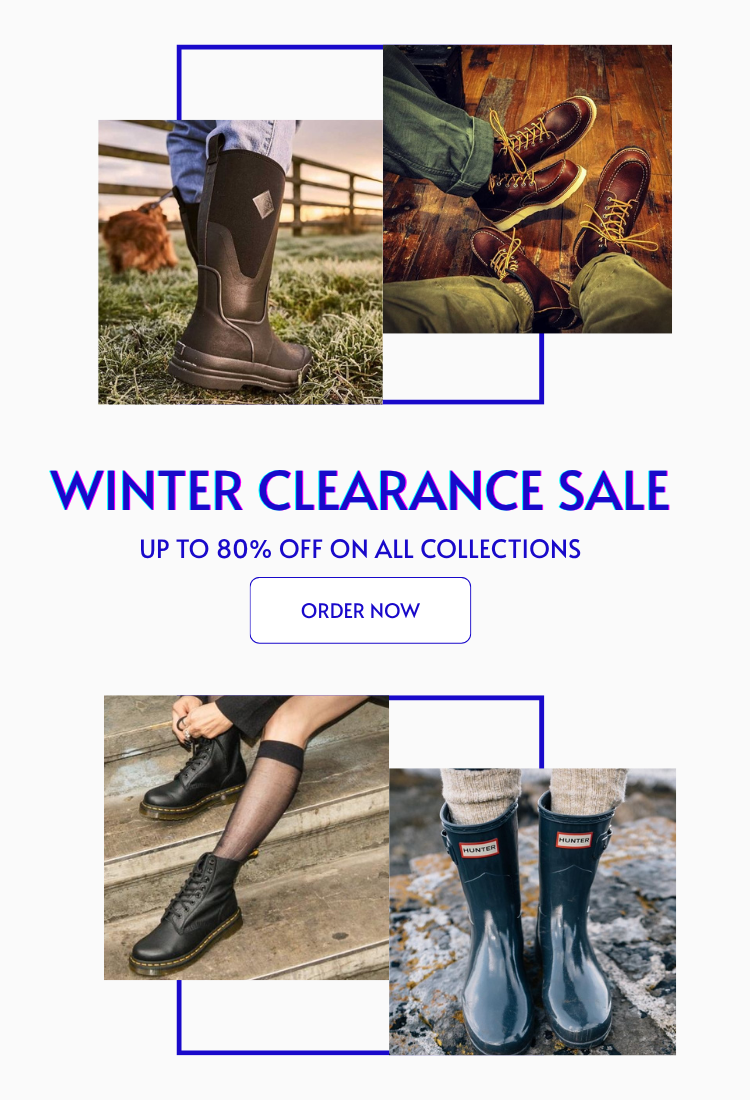Image resolution: width=750 pixels, height=1100 pixels.
Task: Select the CLEARANCE word in headline
Action: (400, 490)
